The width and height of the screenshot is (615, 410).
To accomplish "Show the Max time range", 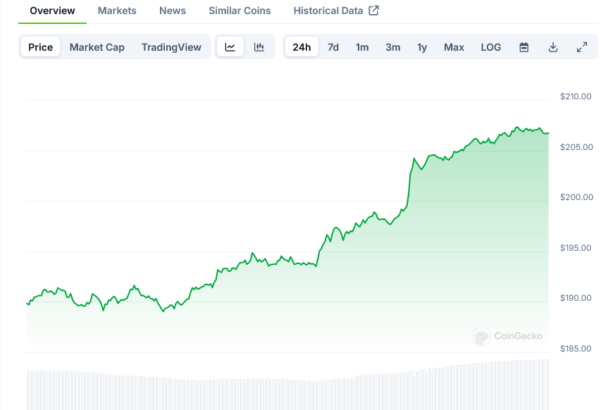I will 454,47.
